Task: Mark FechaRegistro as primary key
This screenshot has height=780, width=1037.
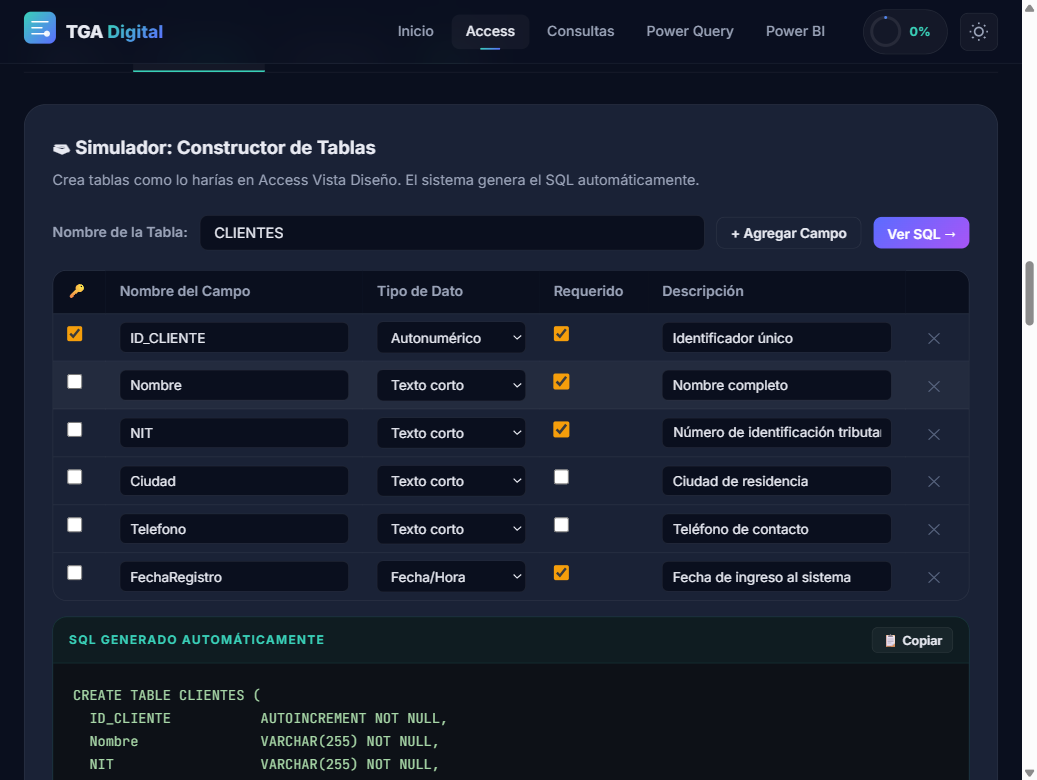Action: [x=74, y=572]
